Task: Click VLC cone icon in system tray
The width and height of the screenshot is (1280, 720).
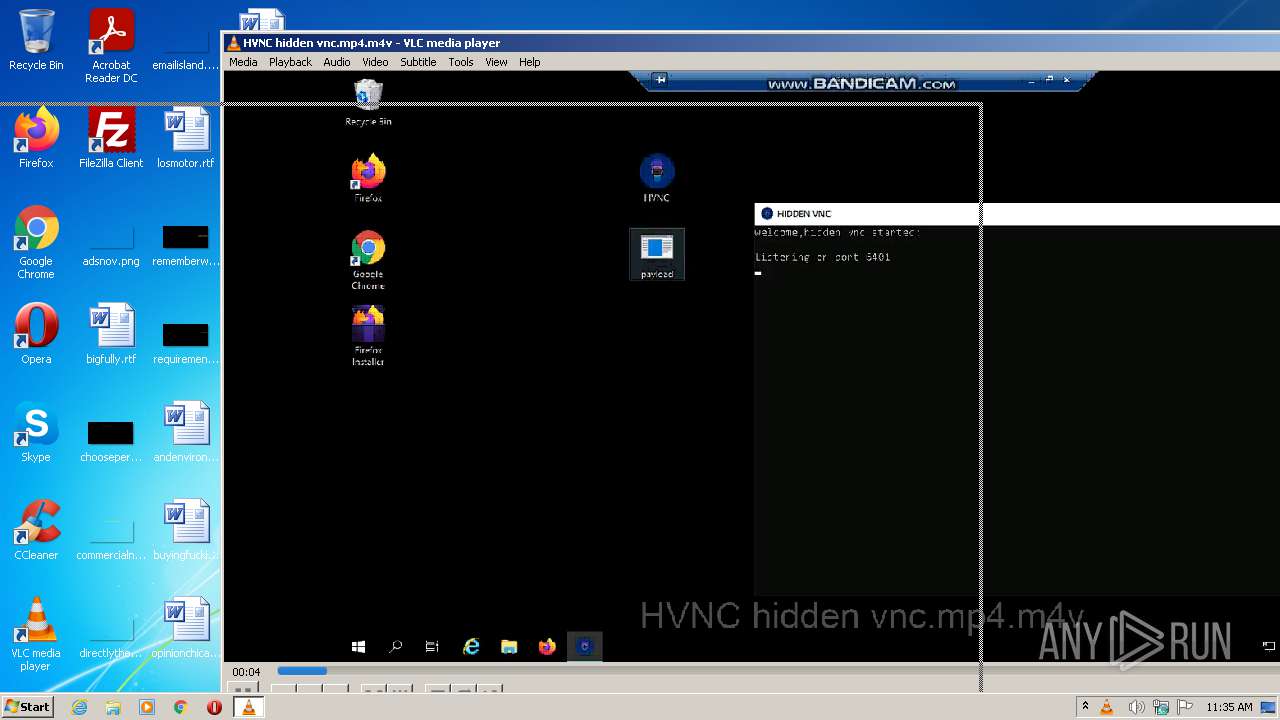Action: (1107, 707)
